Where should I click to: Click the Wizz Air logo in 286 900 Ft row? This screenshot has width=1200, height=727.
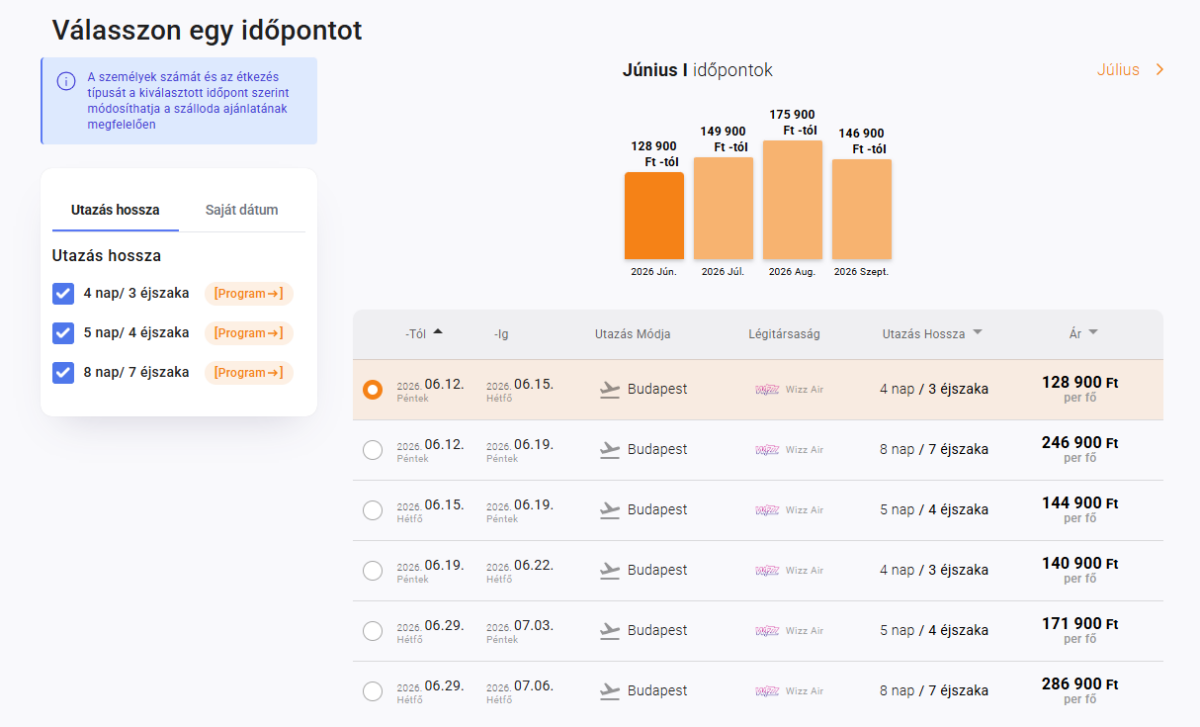click(x=767, y=691)
